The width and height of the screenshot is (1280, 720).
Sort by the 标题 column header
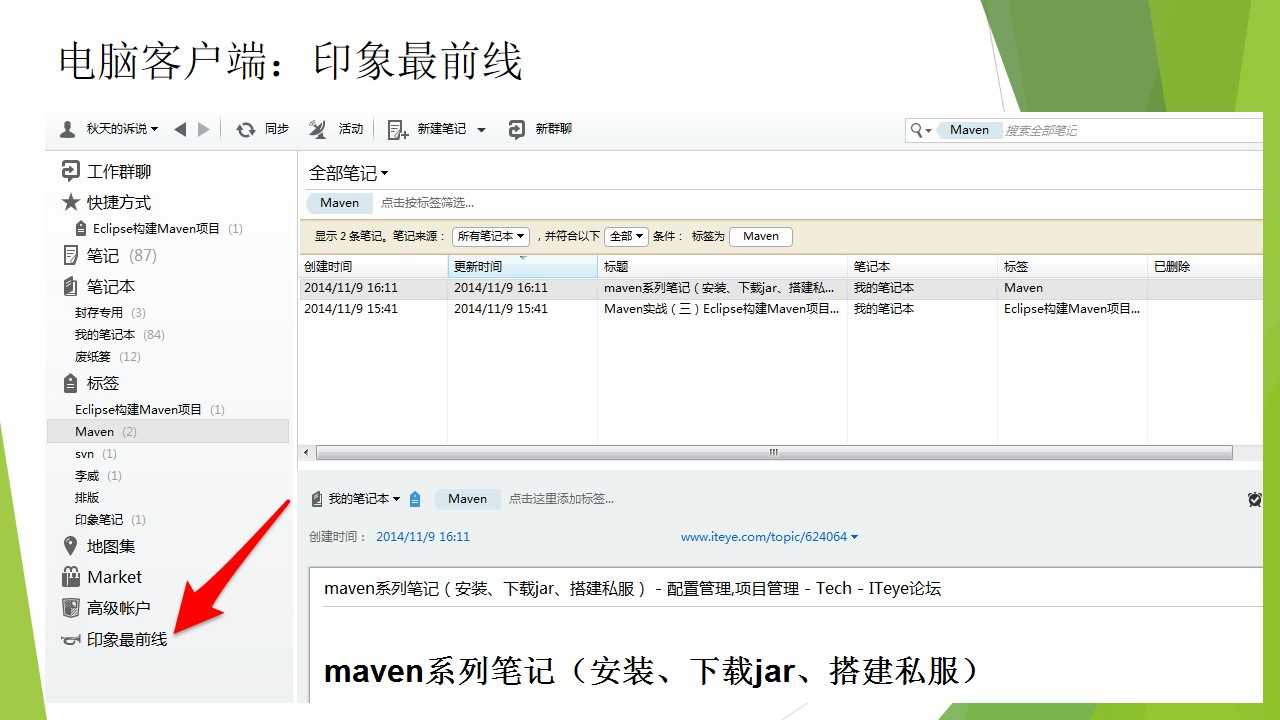coord(722,267)
